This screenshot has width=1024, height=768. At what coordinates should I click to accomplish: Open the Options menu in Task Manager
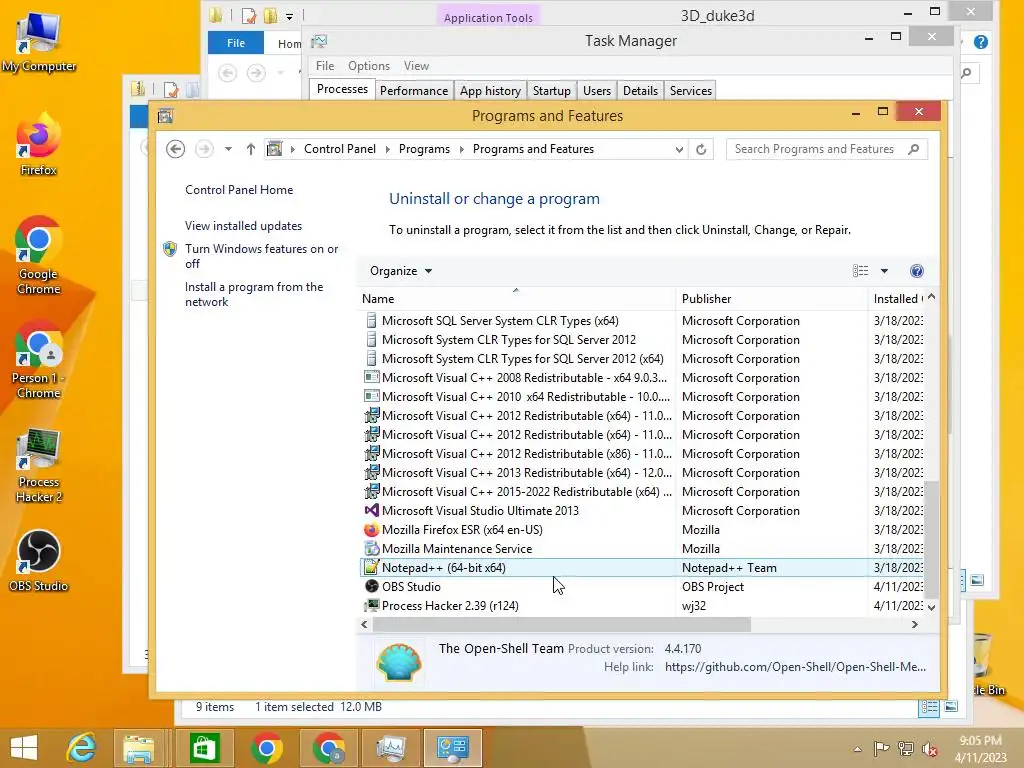pos(369,66)
